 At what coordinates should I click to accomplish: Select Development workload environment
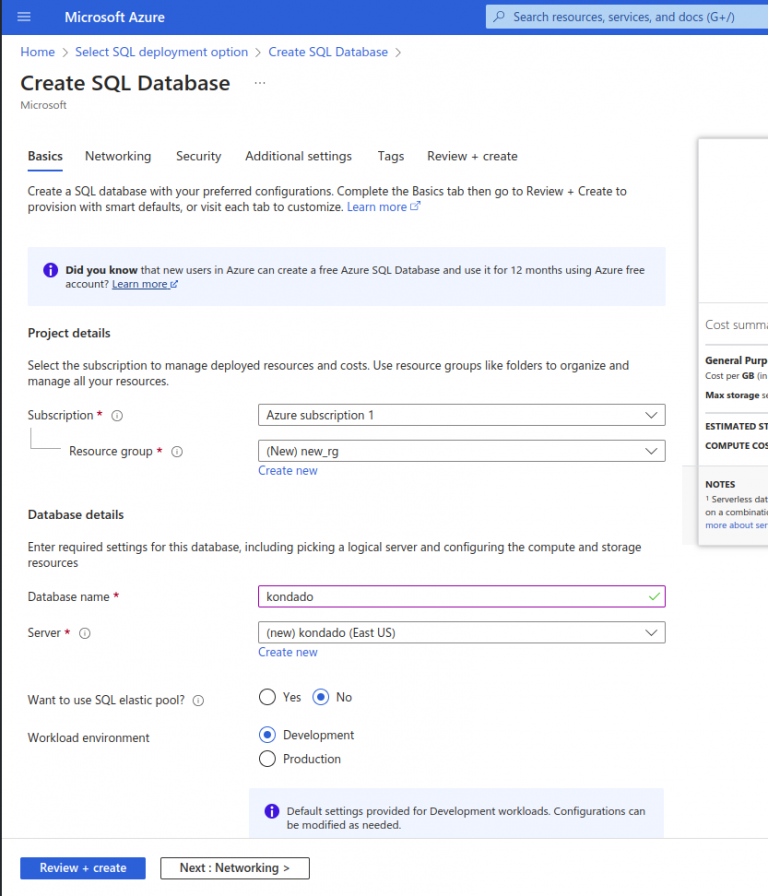click(267, 735)
